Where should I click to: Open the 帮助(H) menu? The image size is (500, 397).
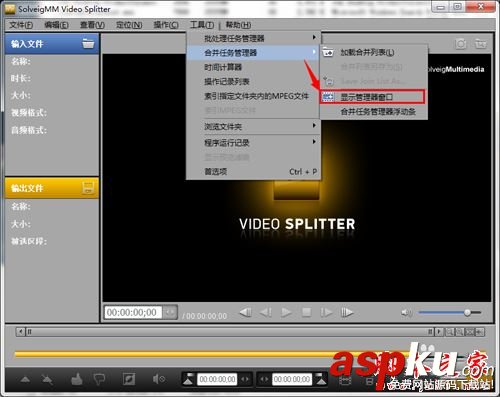(x=238, y=25)
